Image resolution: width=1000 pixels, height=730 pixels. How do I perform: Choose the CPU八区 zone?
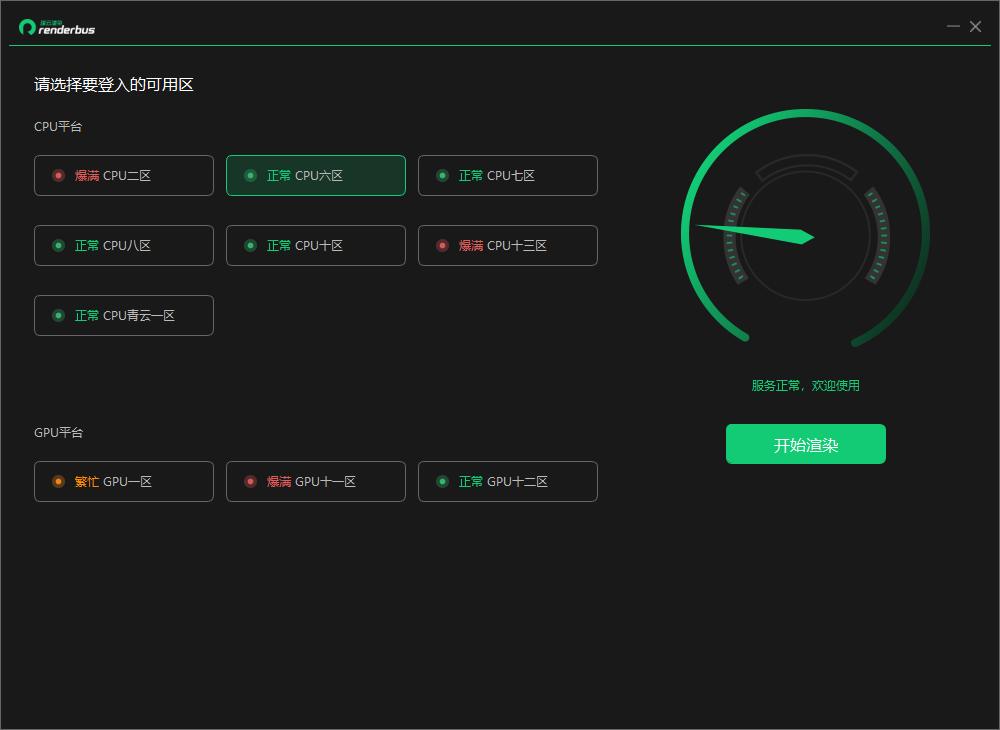[124, 245]
